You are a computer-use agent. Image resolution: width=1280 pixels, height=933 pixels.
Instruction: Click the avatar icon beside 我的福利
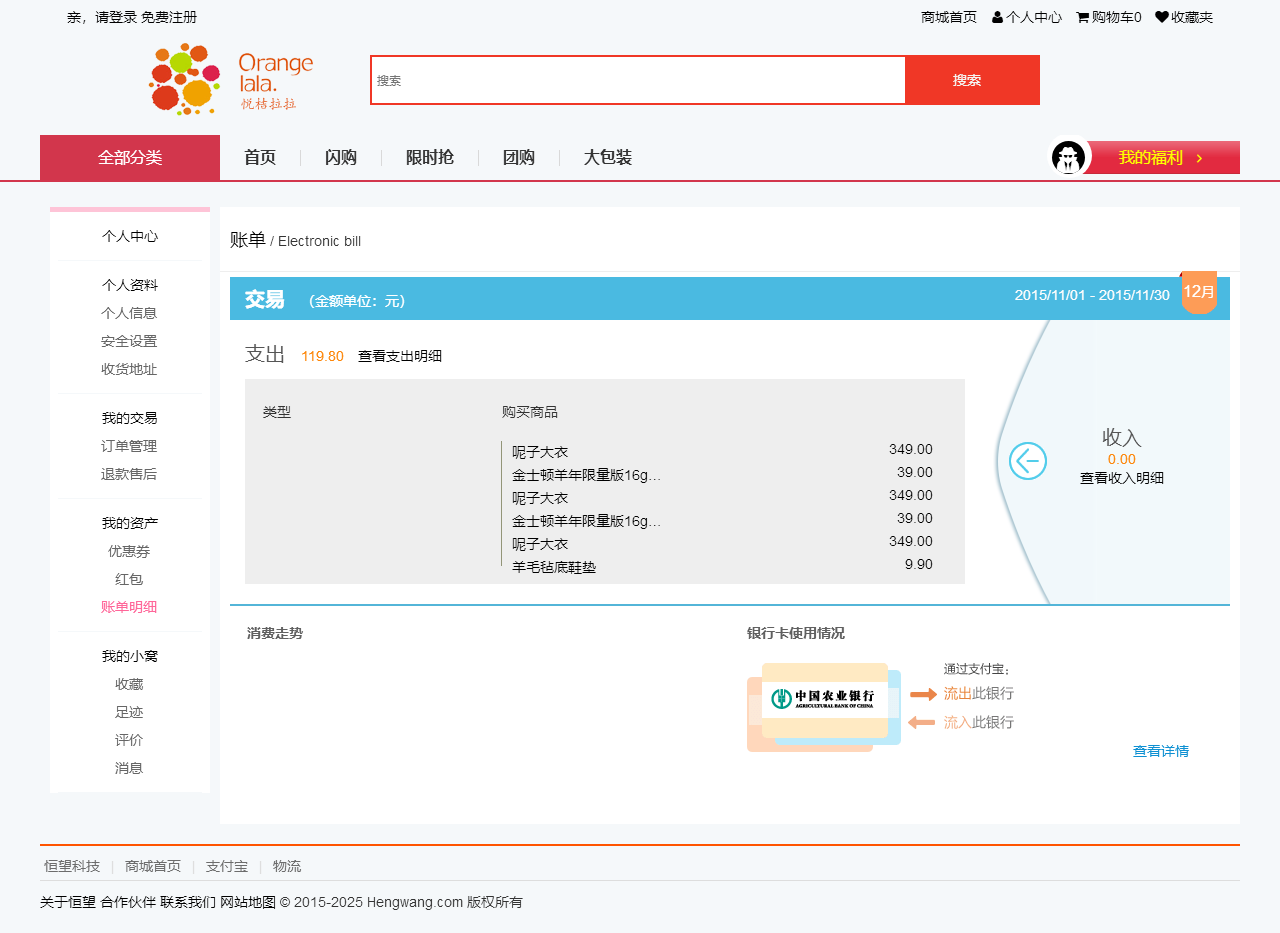[x=1068, y=158]
